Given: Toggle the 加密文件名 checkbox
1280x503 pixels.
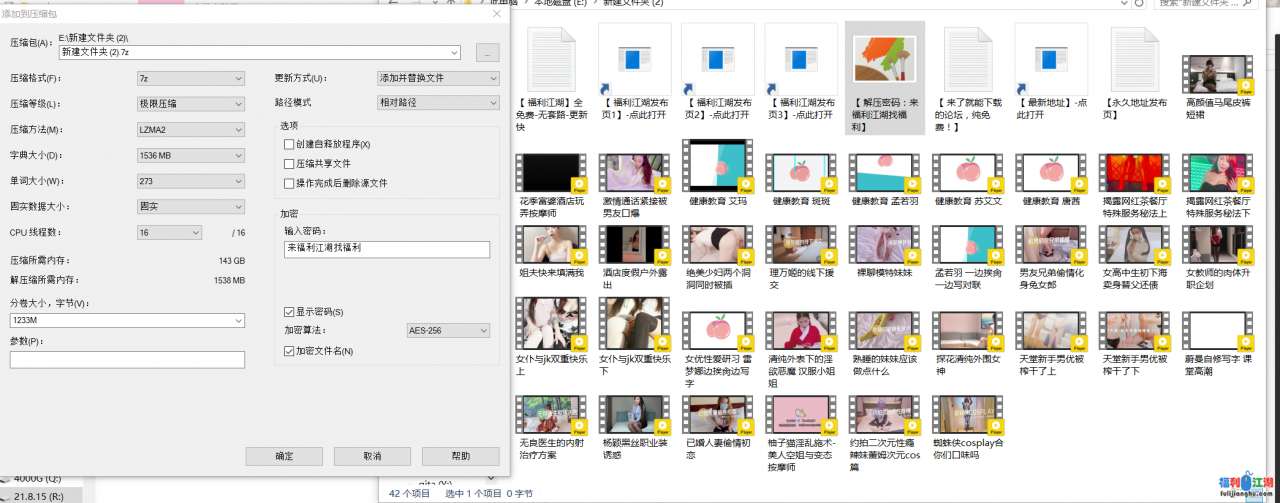Looking at the screenshot, I should (x=289, y=351).
